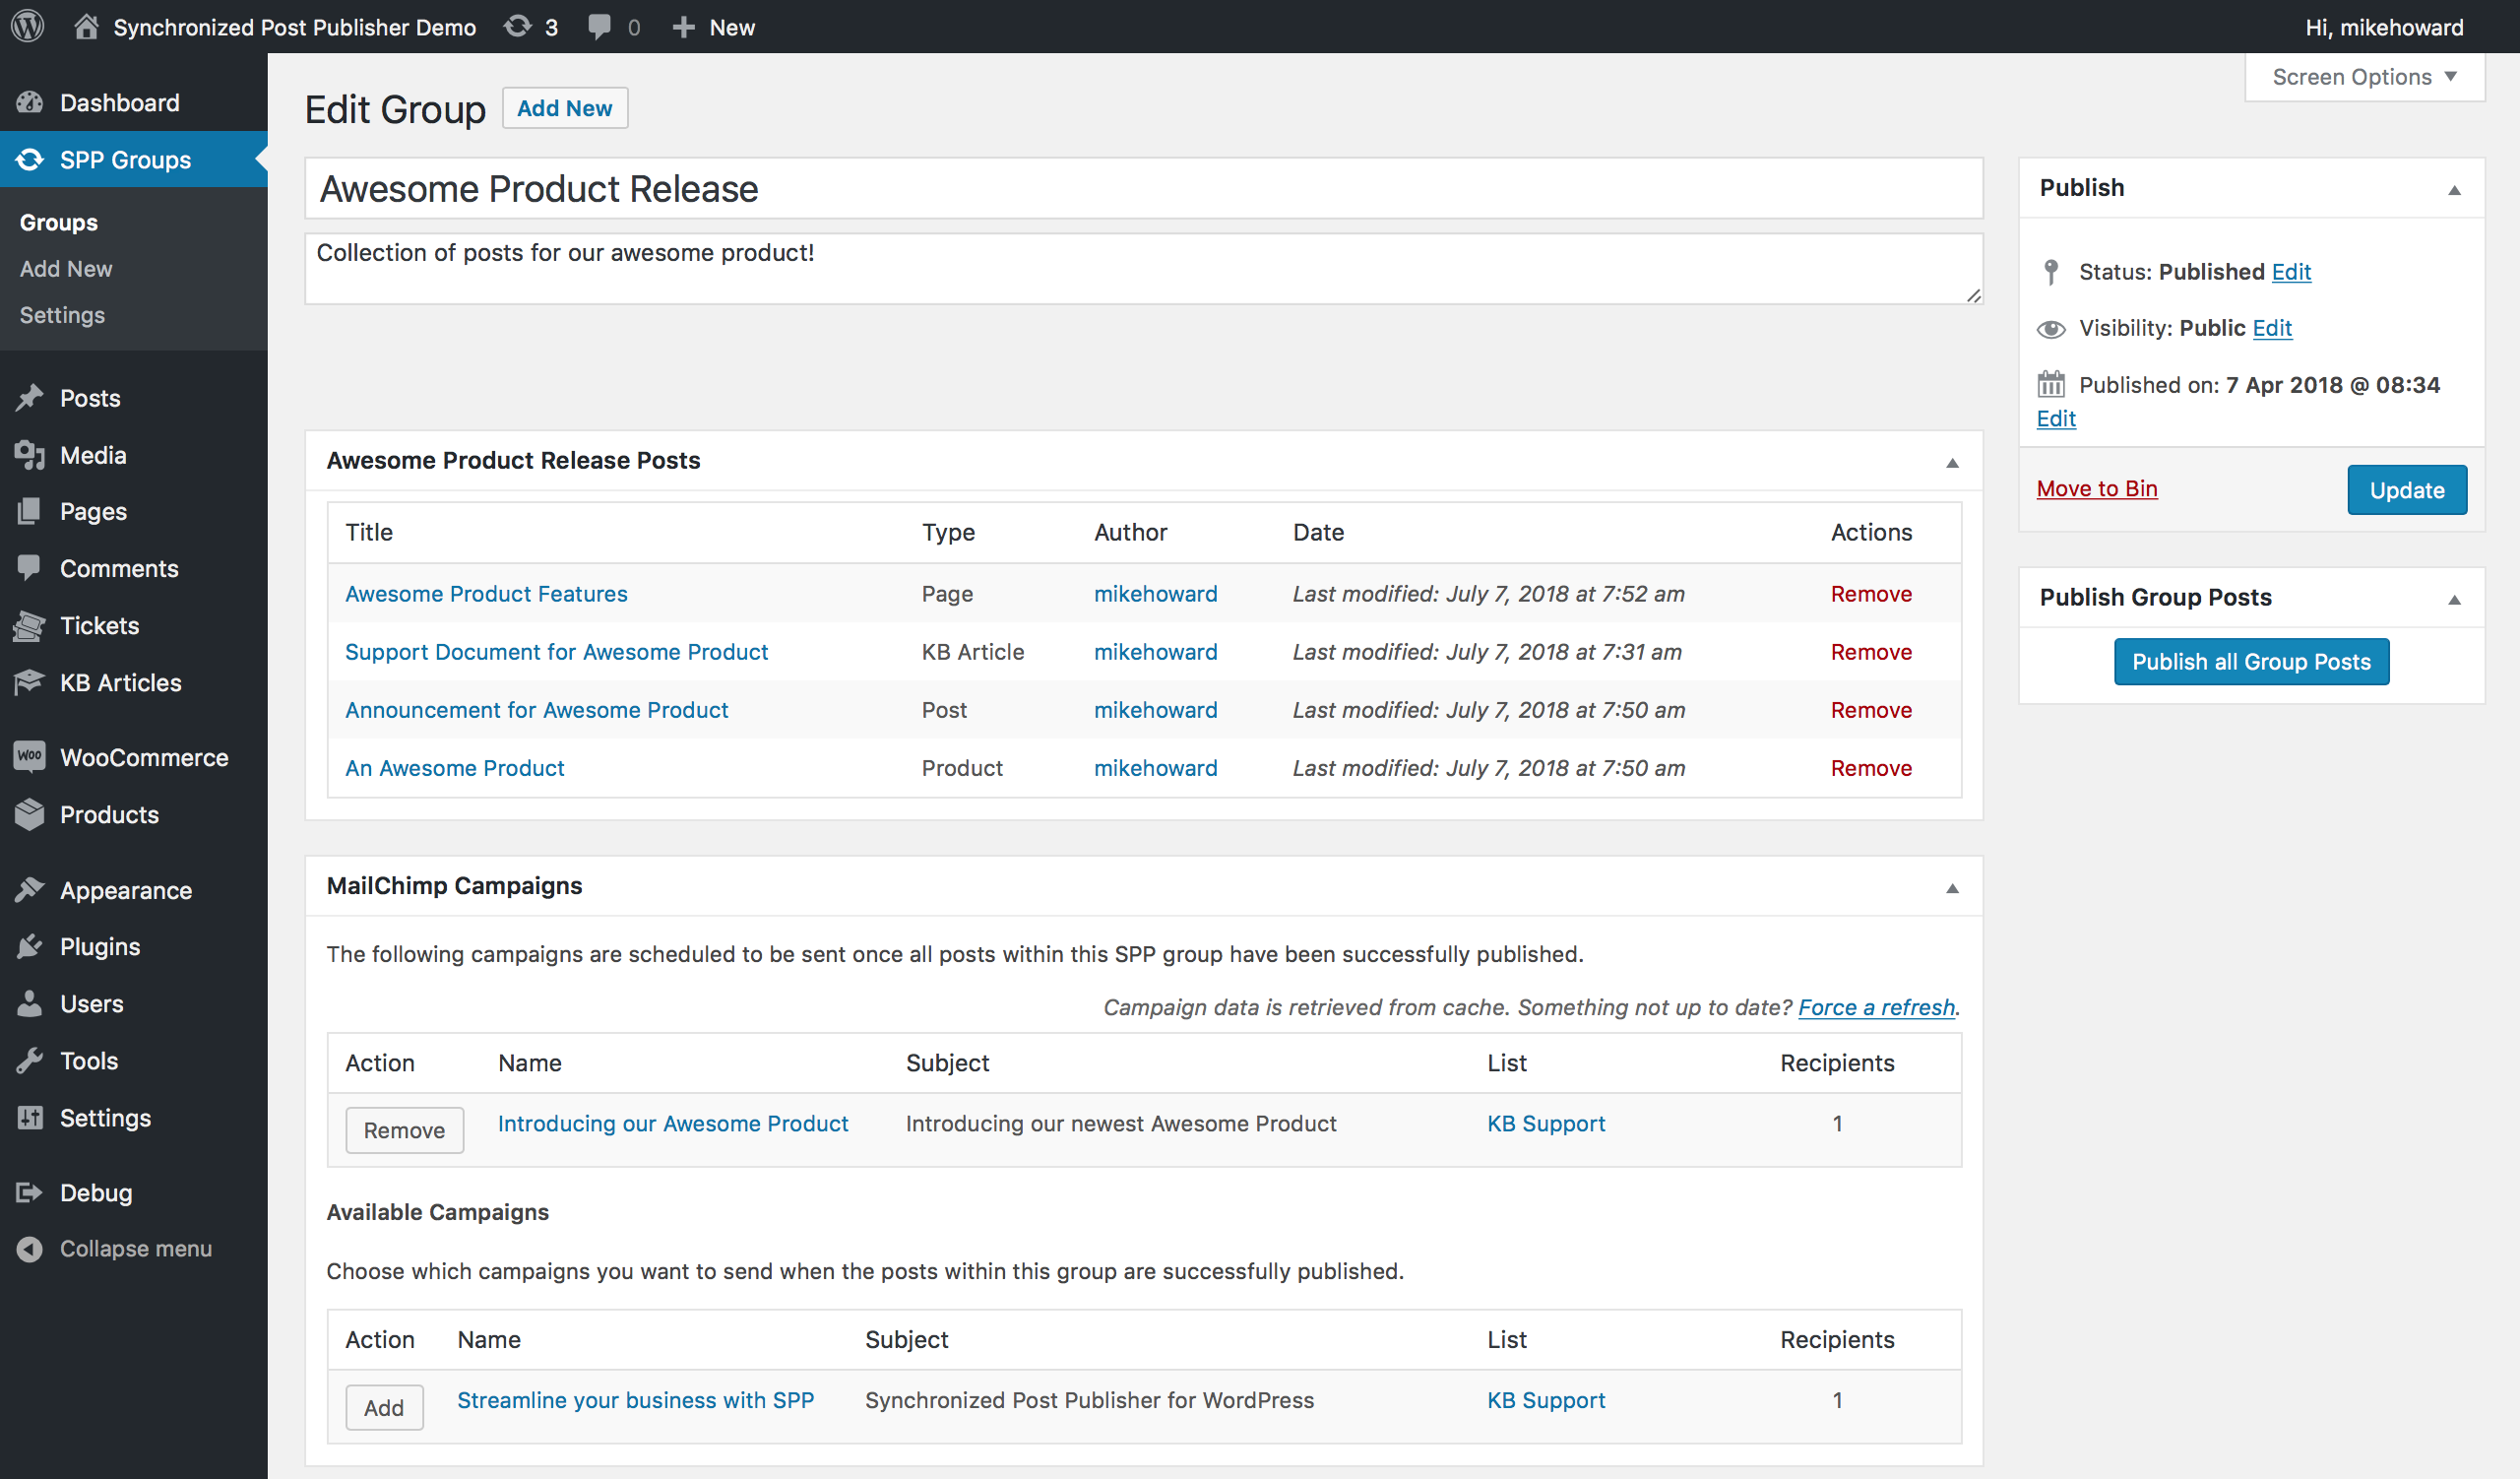Open the Dashboard gauge icon

(30, 102)
